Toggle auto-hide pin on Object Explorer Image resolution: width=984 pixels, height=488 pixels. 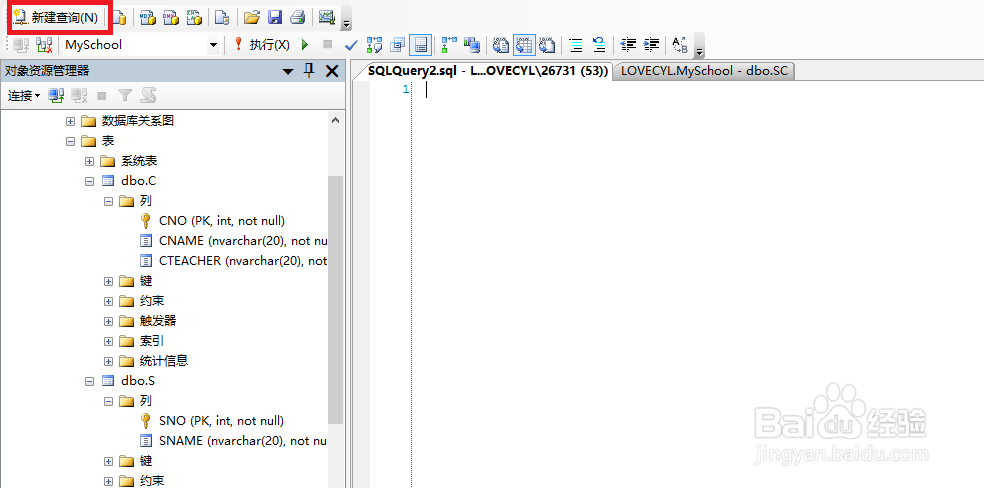[x=309, y=70]
